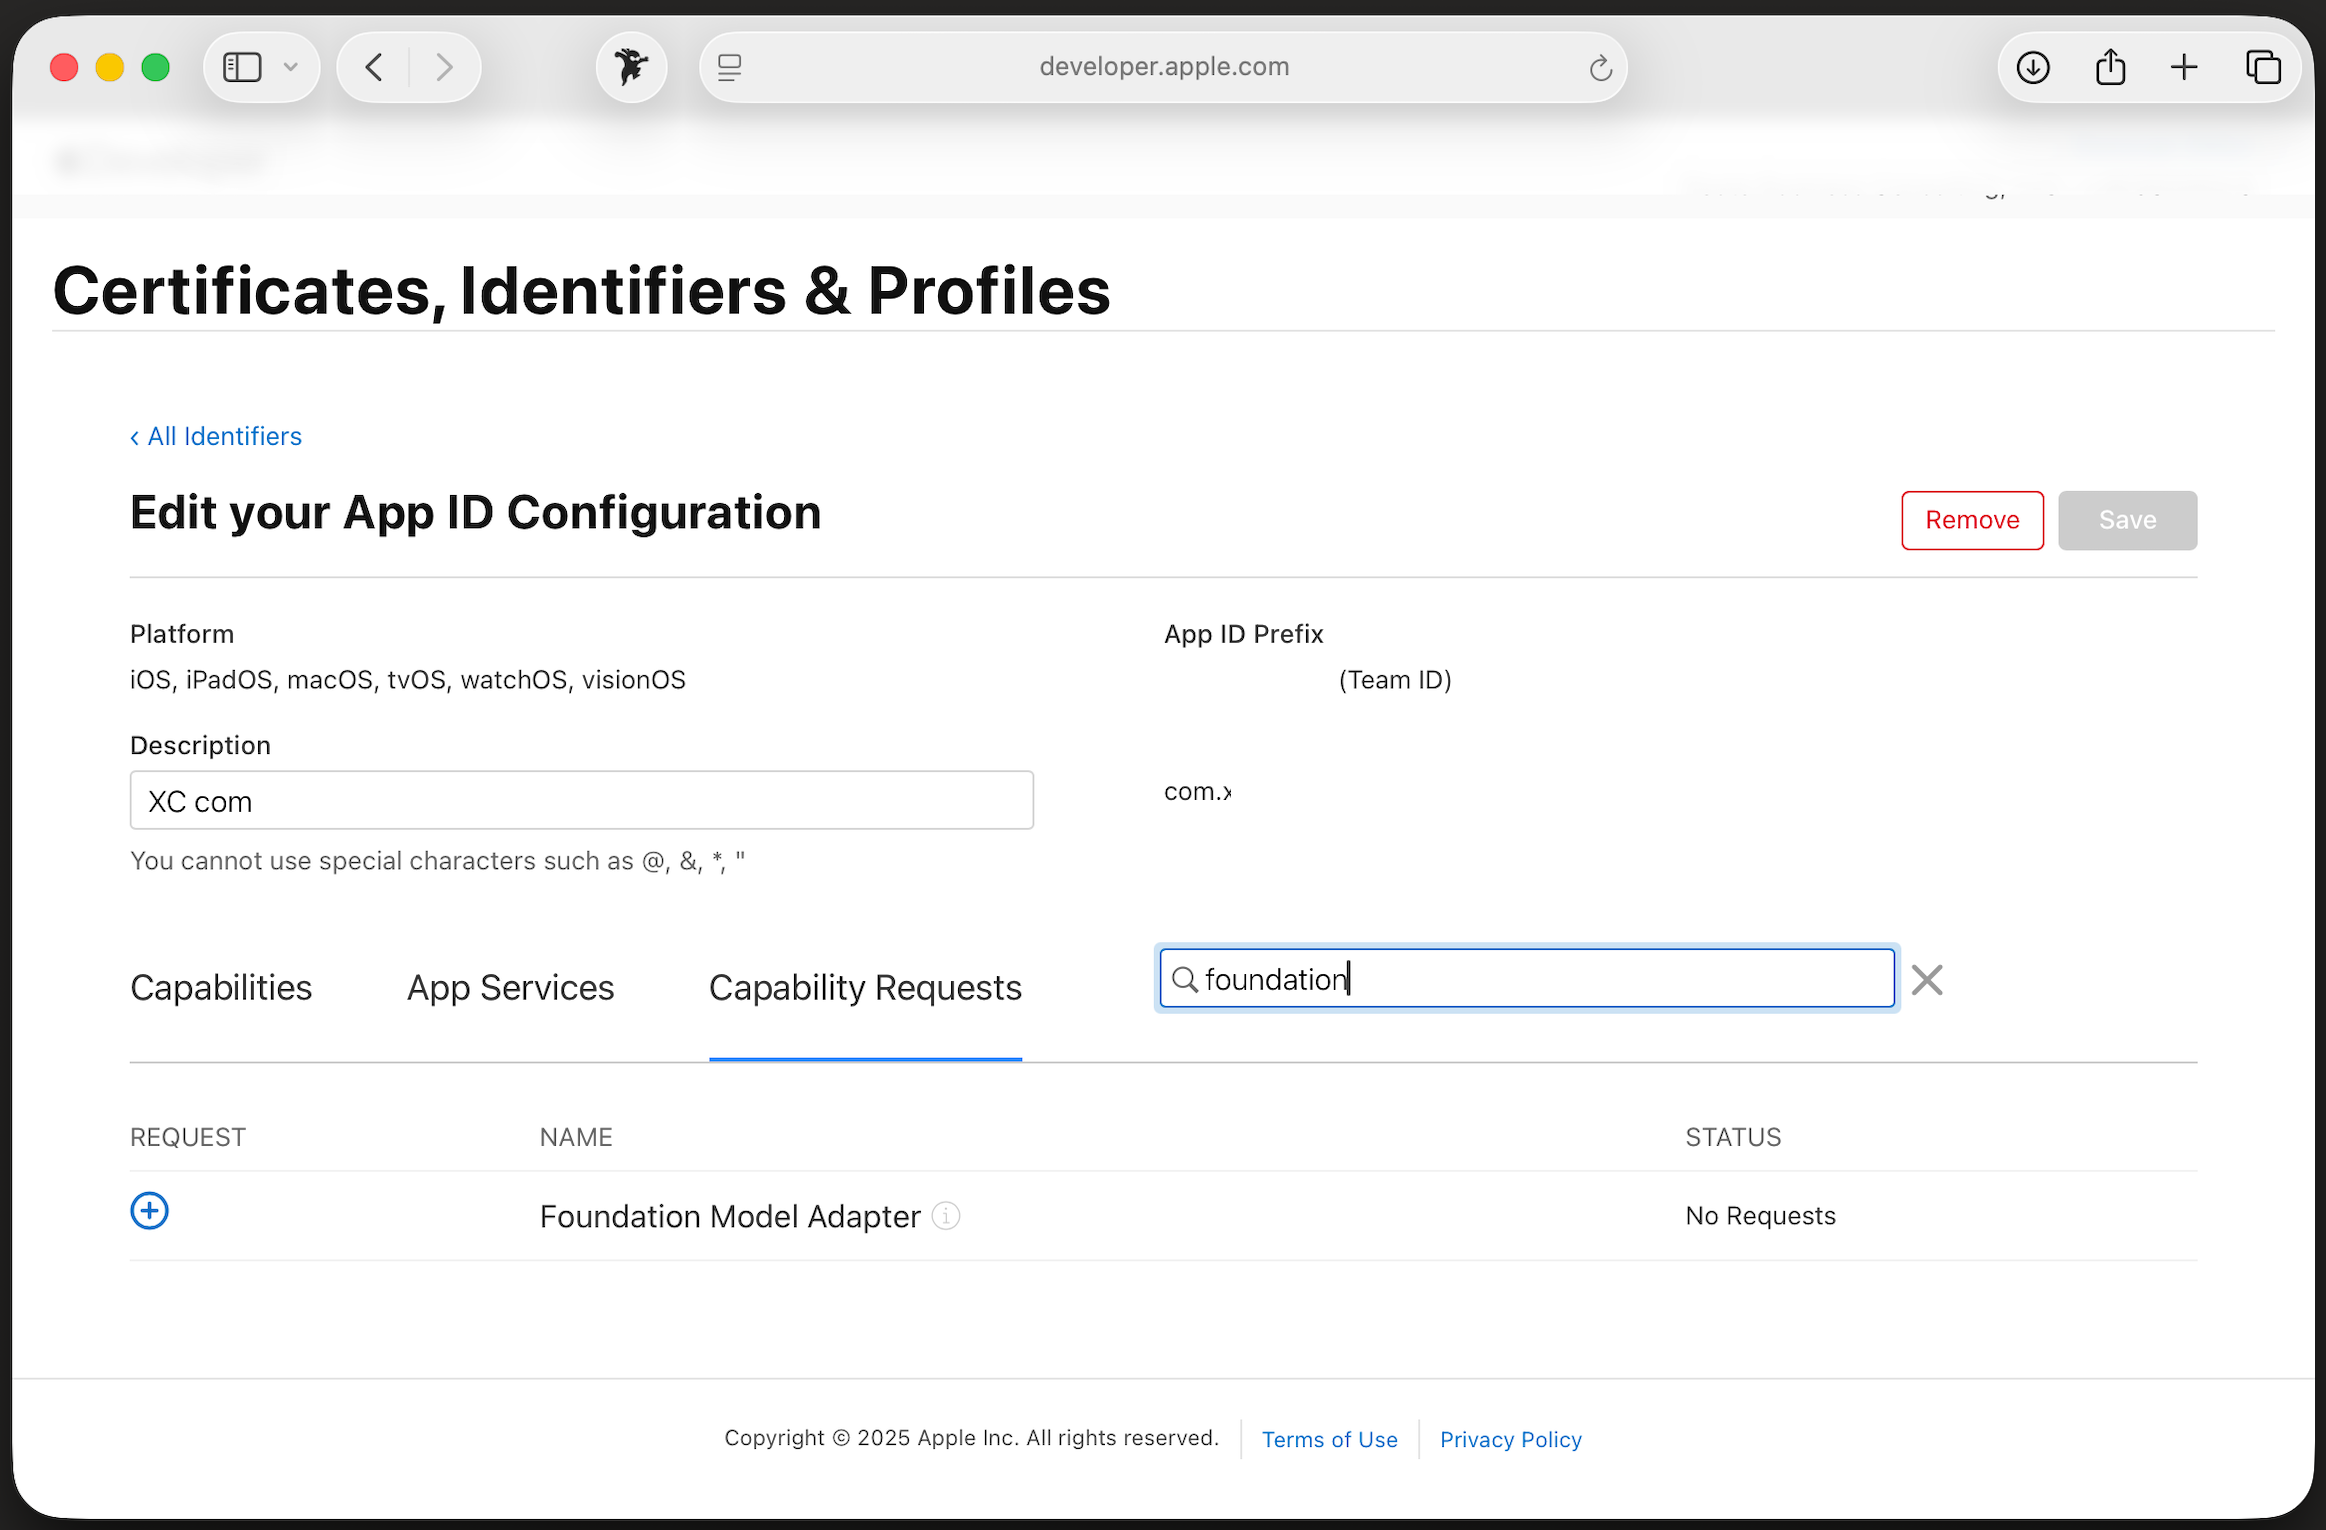Click the Share icon in the toolbar

(2110, 68)
